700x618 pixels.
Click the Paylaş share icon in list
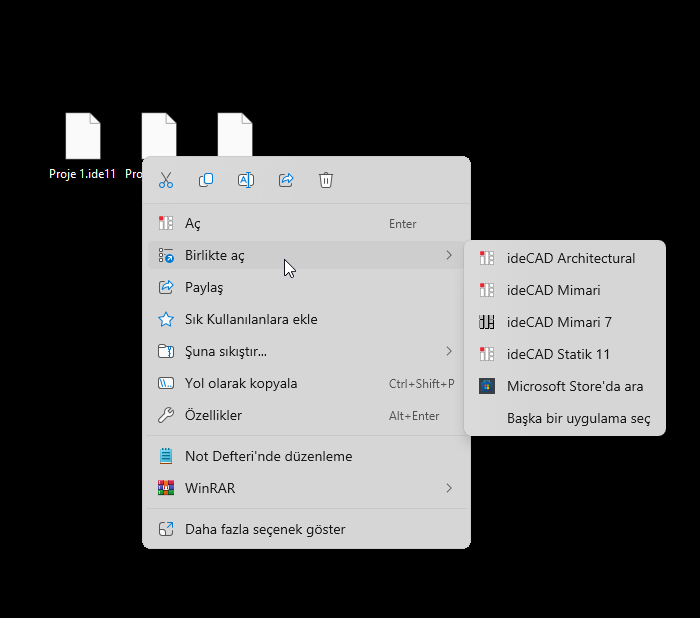166,287
